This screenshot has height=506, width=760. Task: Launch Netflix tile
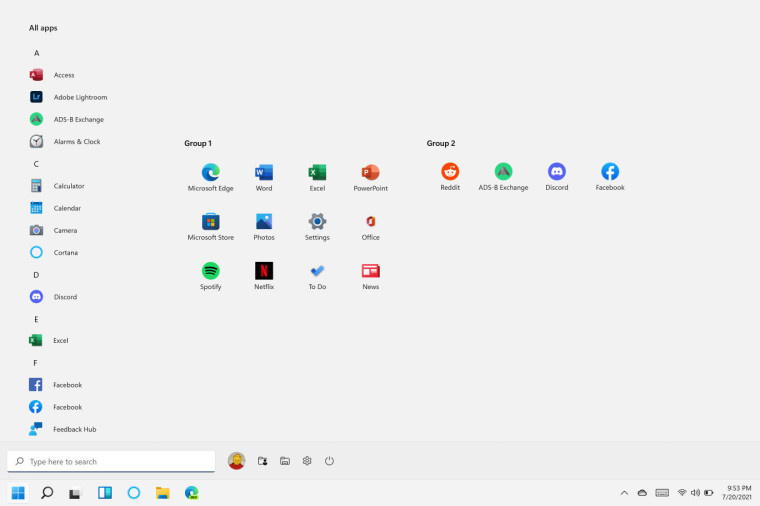click(264, 276)
